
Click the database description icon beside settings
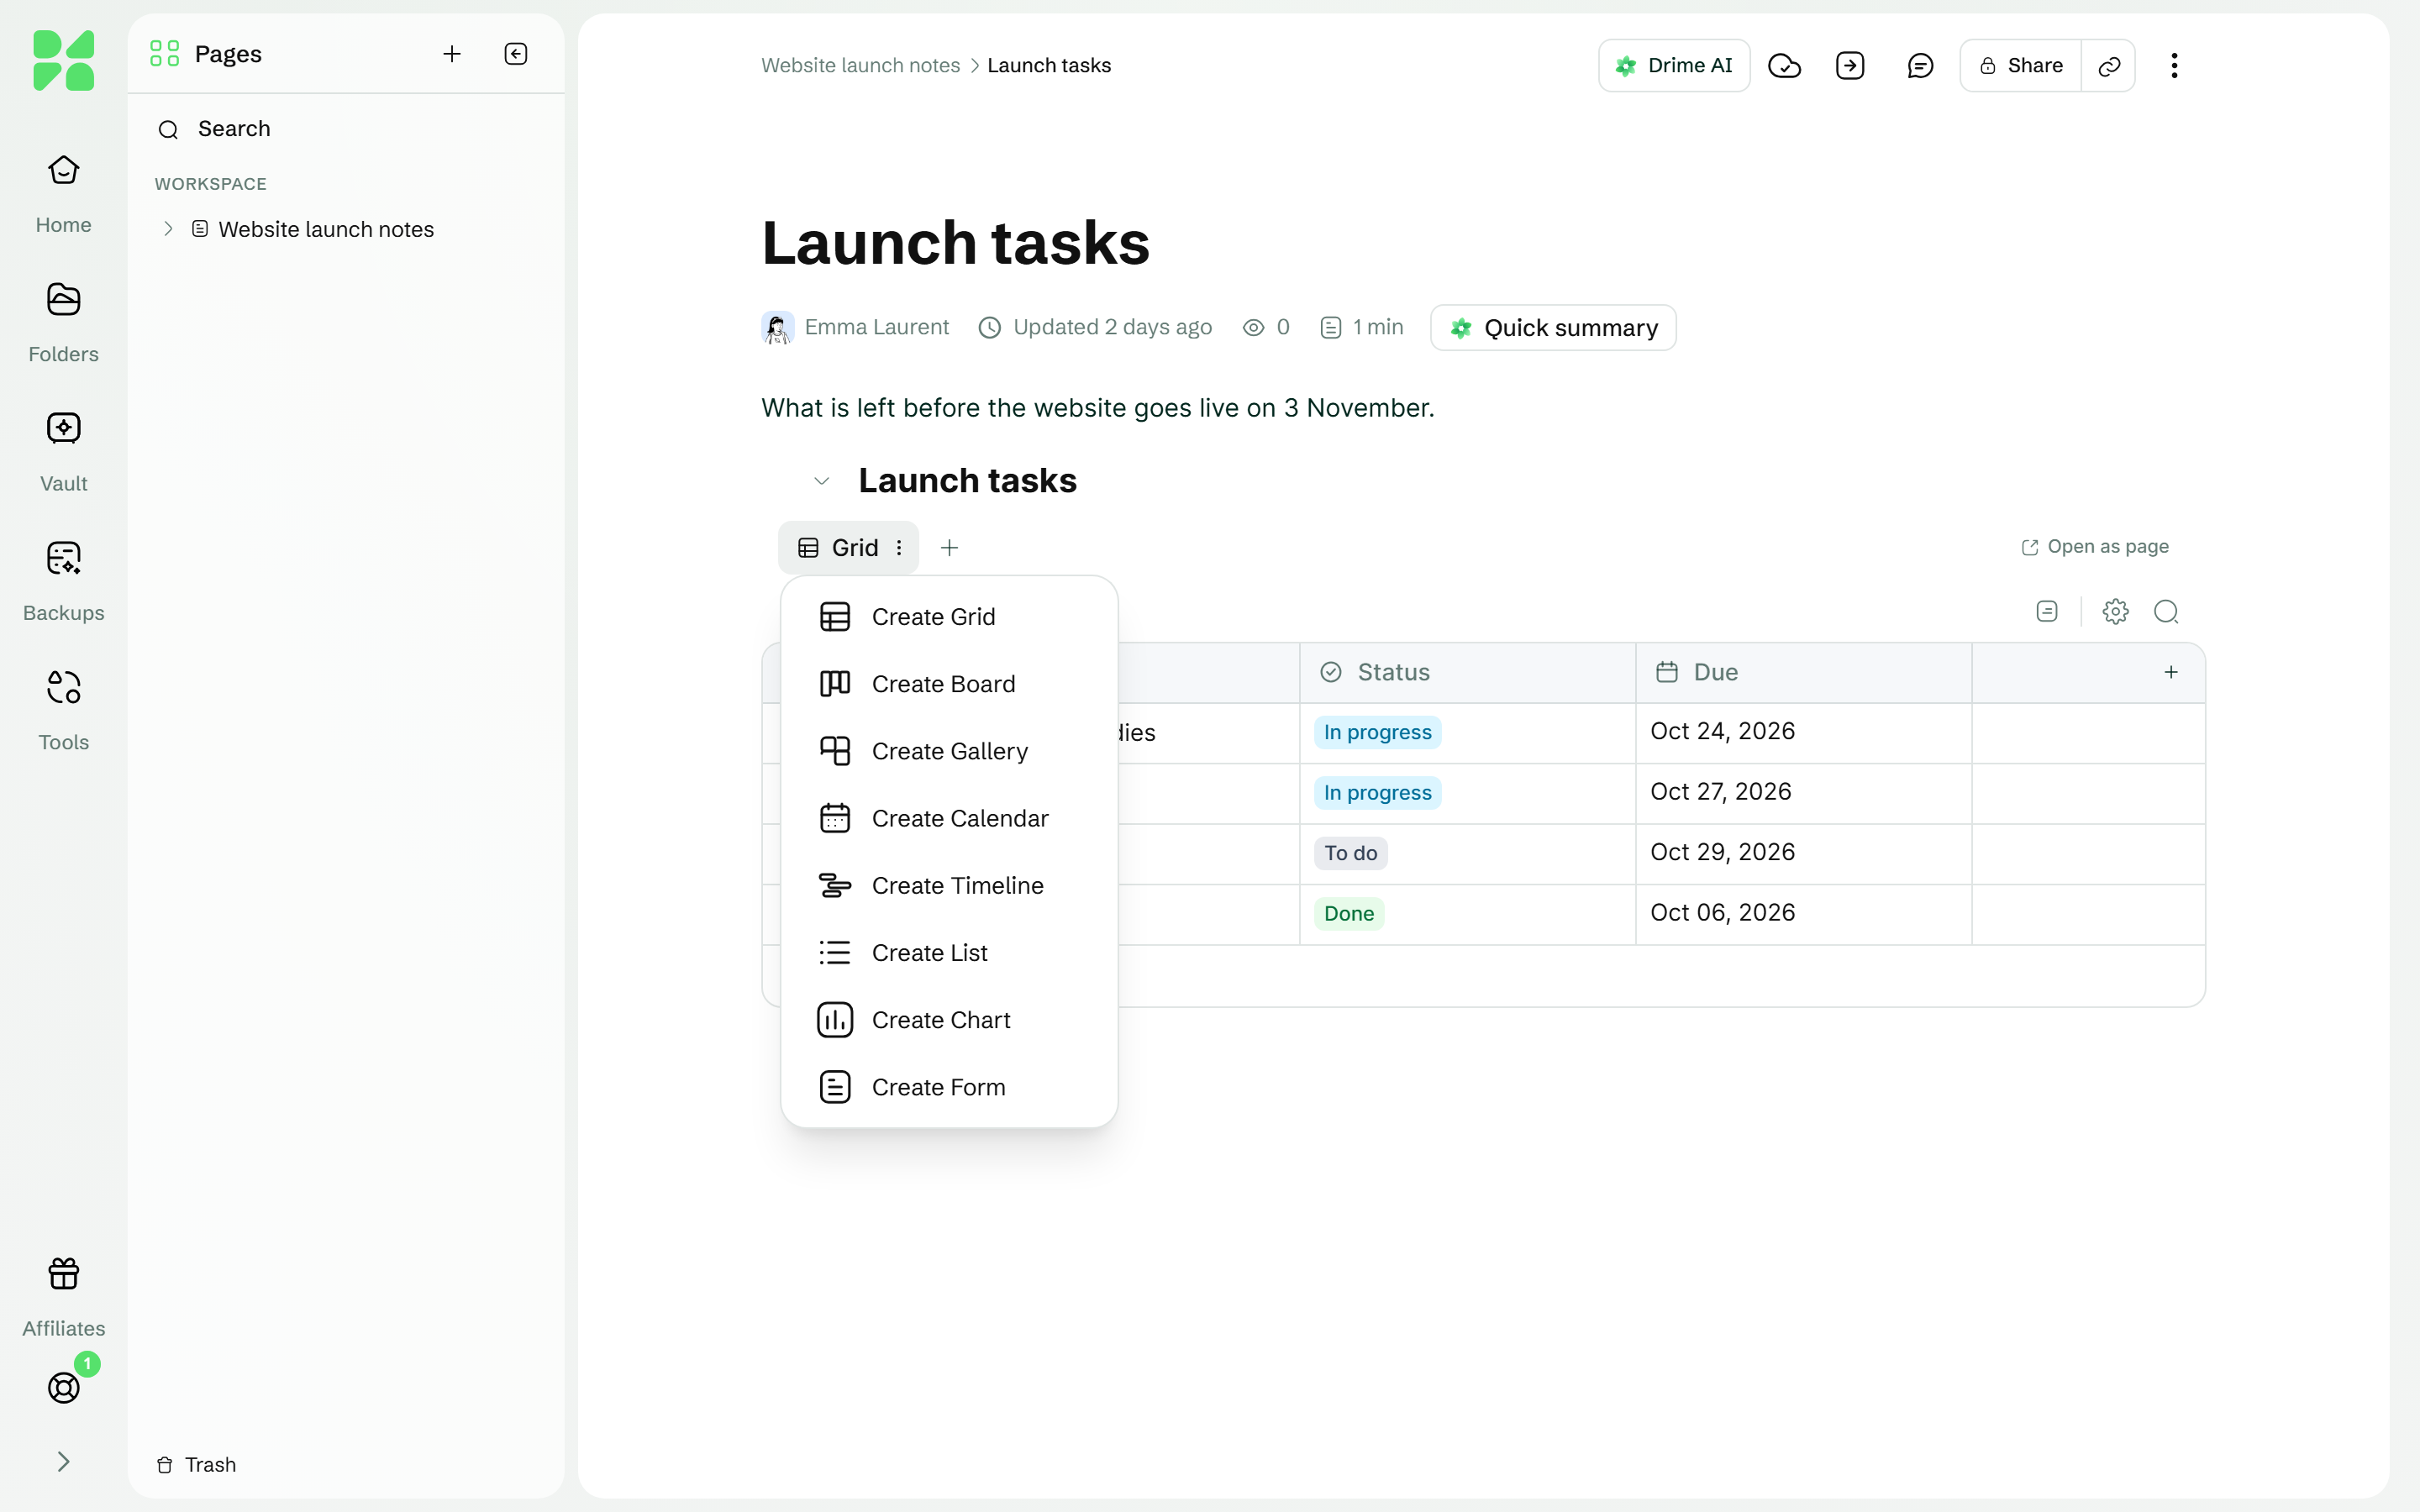point(2047,611)
